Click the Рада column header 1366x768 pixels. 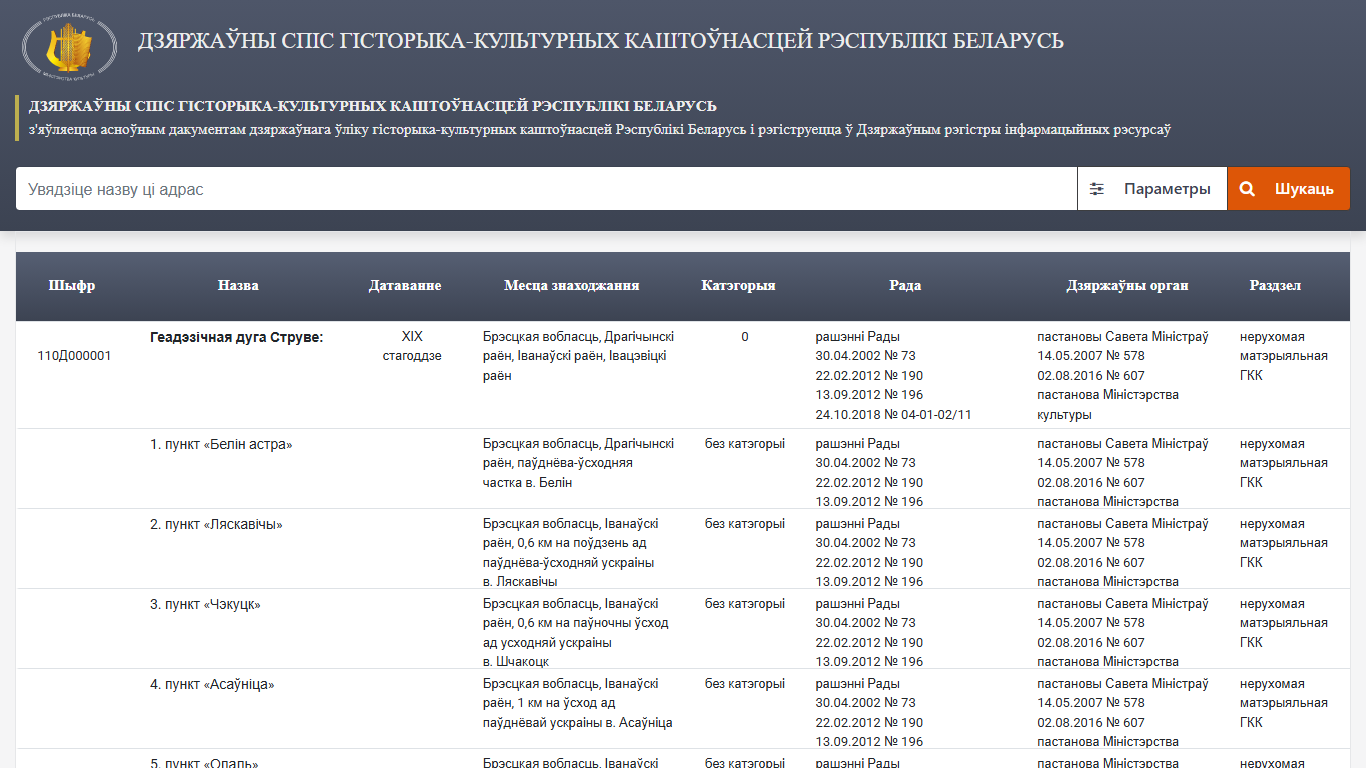pyautogui.click(x=905, y=285)
